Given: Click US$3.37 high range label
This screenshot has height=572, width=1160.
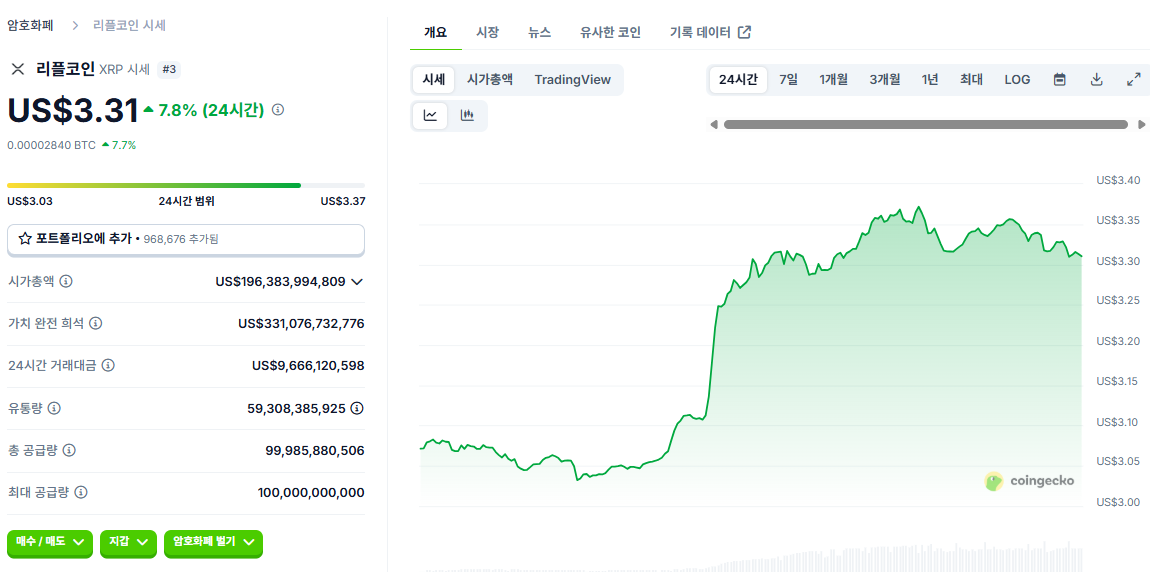Looking at the screenshot, I should [343, 201].
